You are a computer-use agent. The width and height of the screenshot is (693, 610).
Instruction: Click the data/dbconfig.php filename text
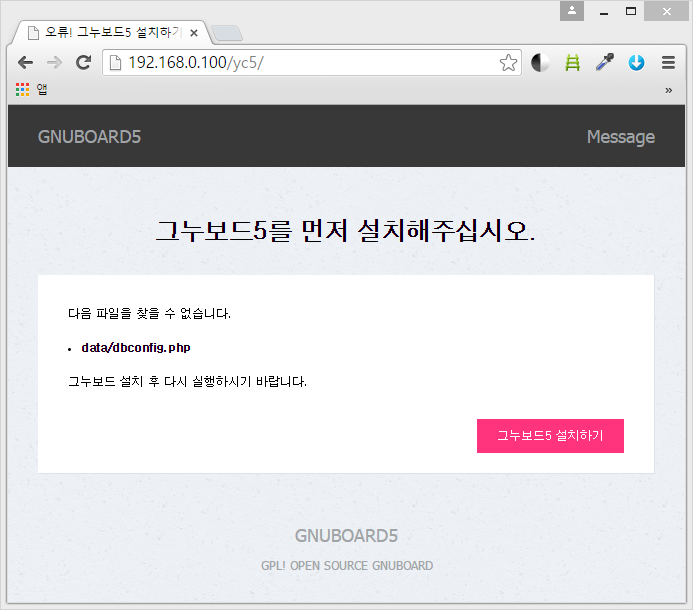(136, 348)
